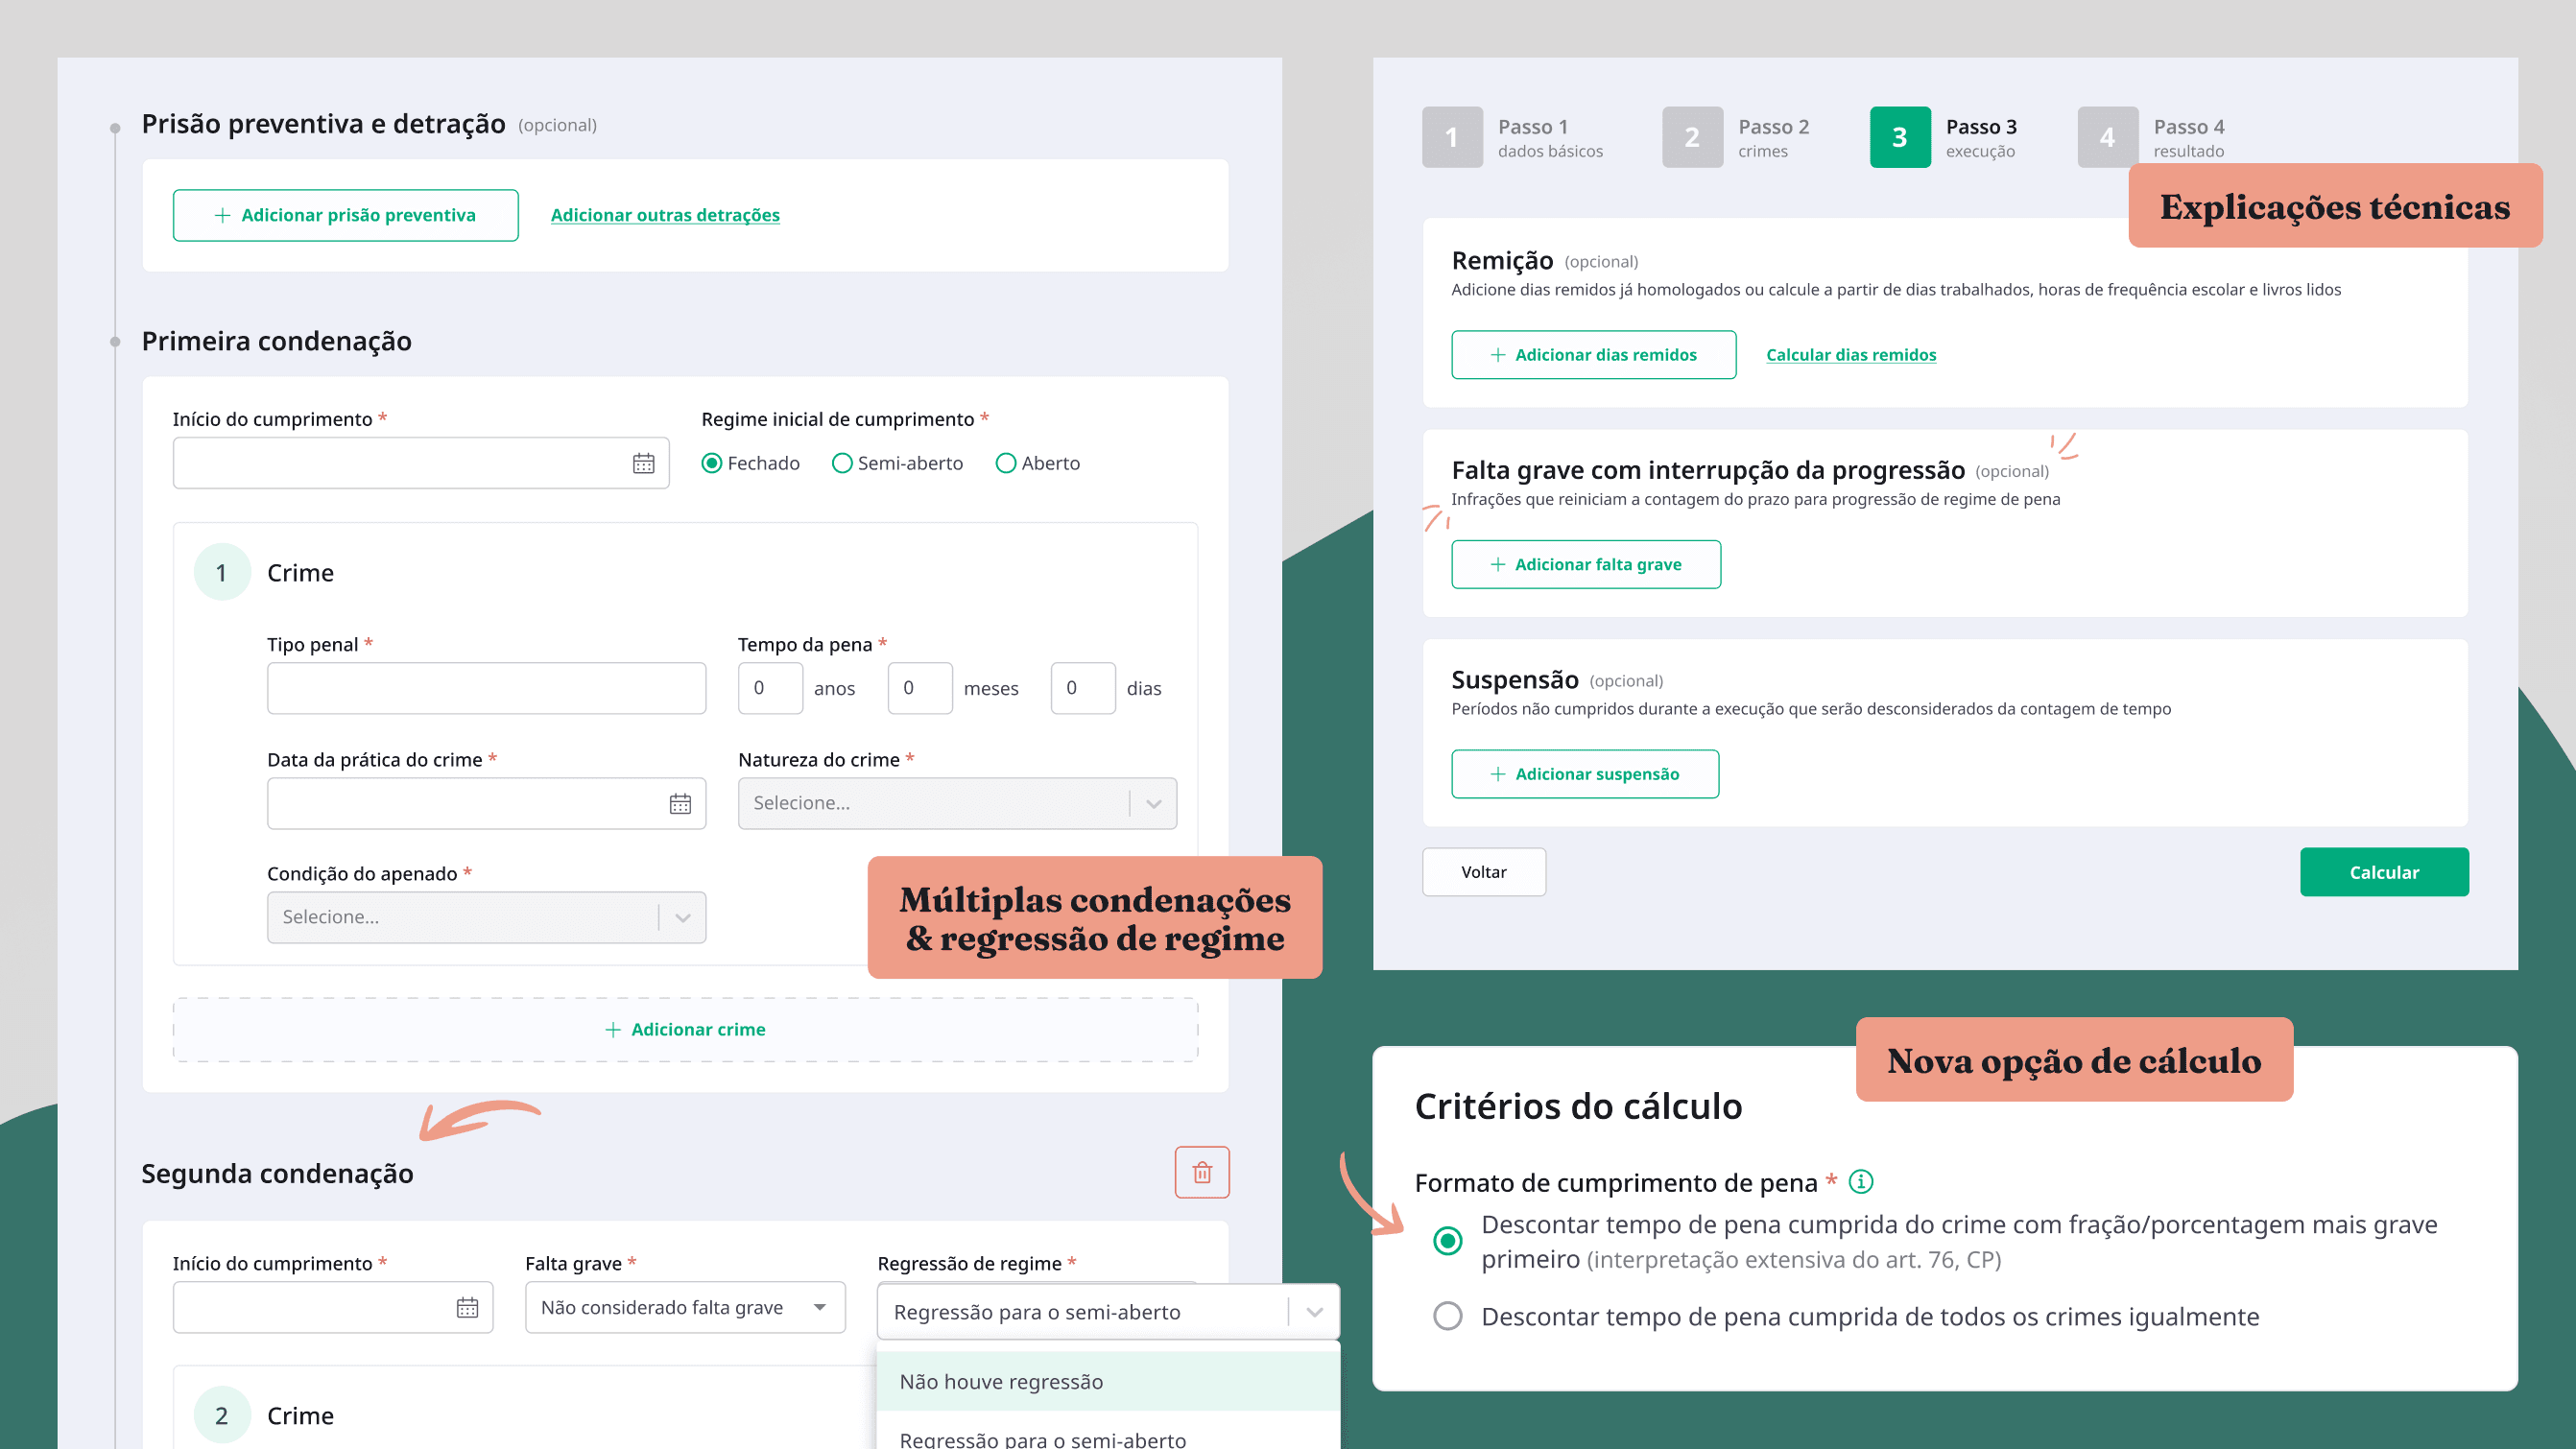Click step 3 number badge
Image resolution: width=2576 pixels, height=1449 pixels.
1900,137
